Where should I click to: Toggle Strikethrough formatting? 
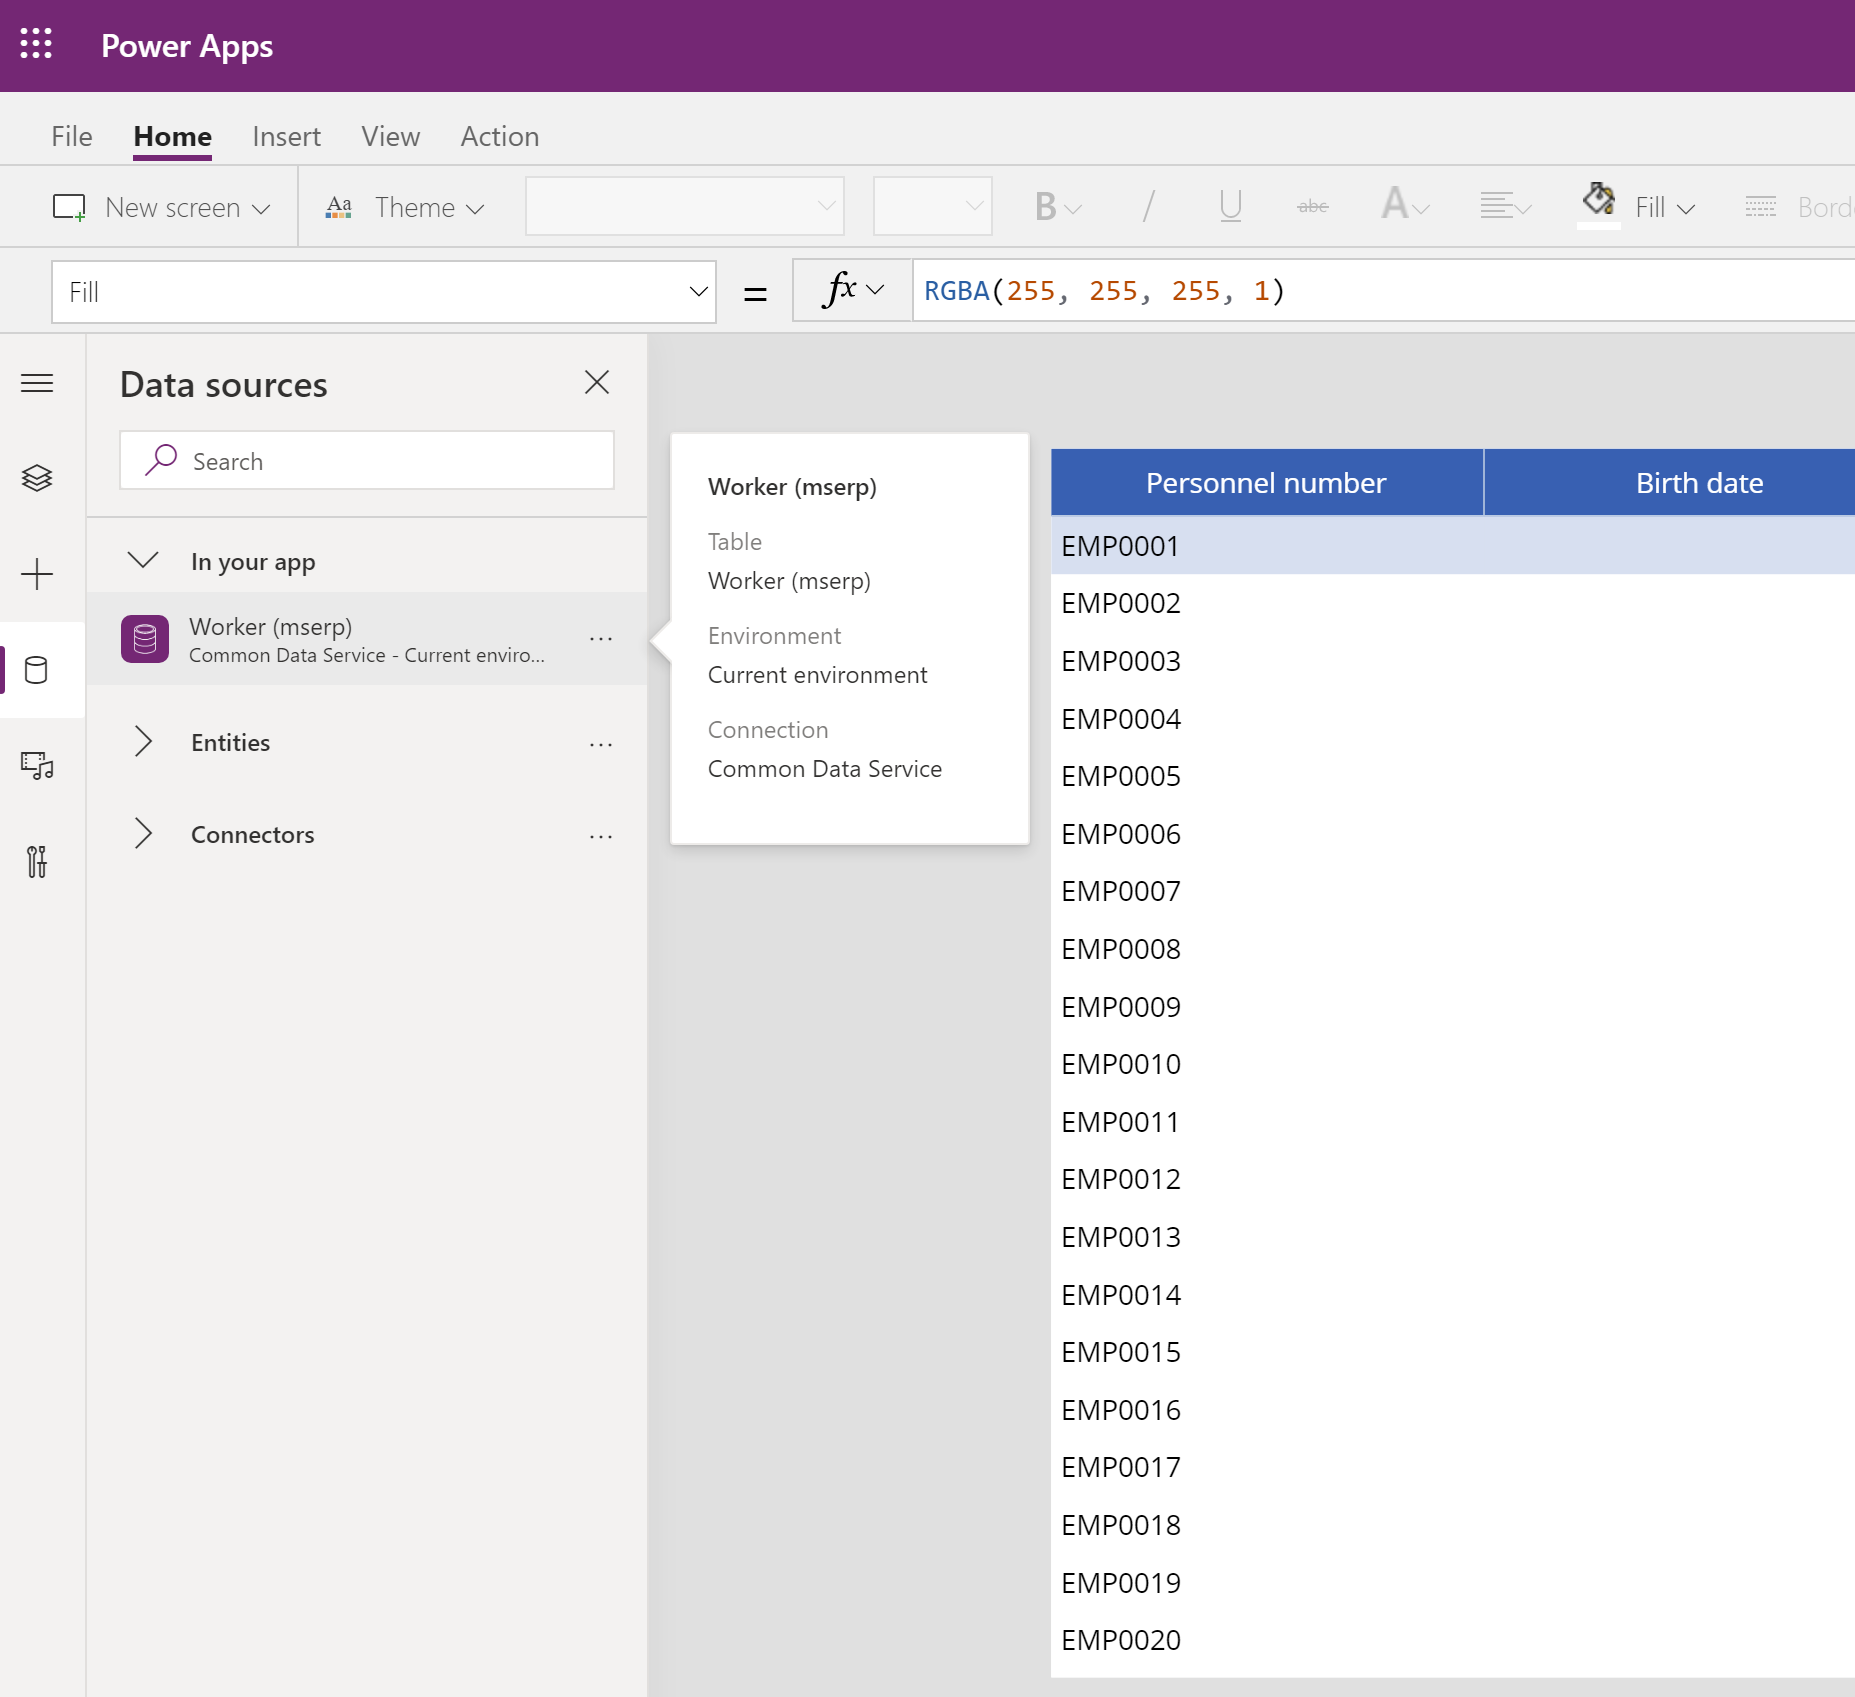(1312, 207)
